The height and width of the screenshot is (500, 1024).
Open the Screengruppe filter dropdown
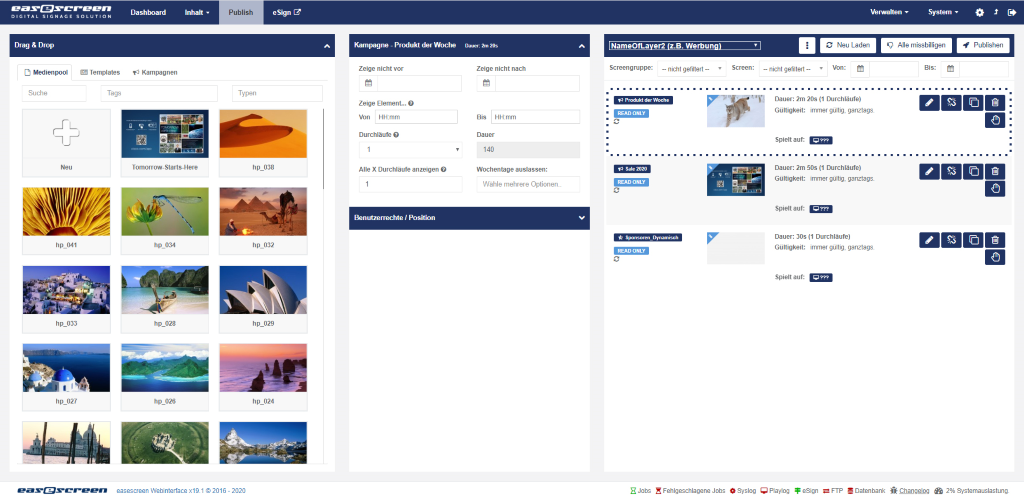coord(691,68)
